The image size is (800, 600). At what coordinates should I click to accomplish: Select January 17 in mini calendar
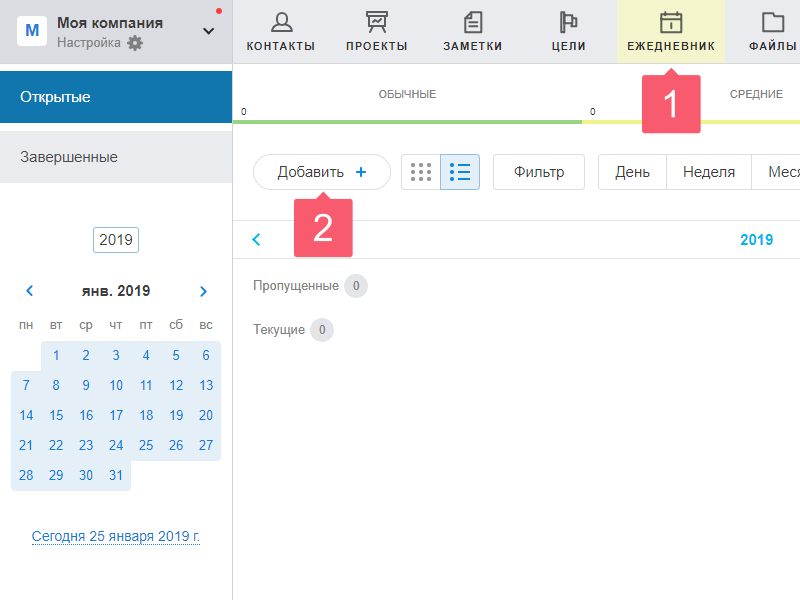click(x=116, y=415)
